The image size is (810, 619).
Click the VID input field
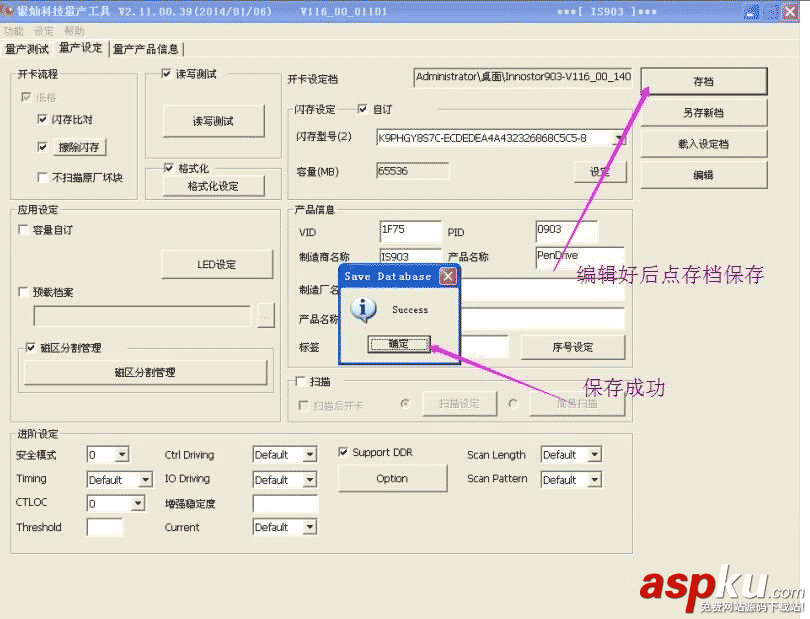[x=411, y=230]
